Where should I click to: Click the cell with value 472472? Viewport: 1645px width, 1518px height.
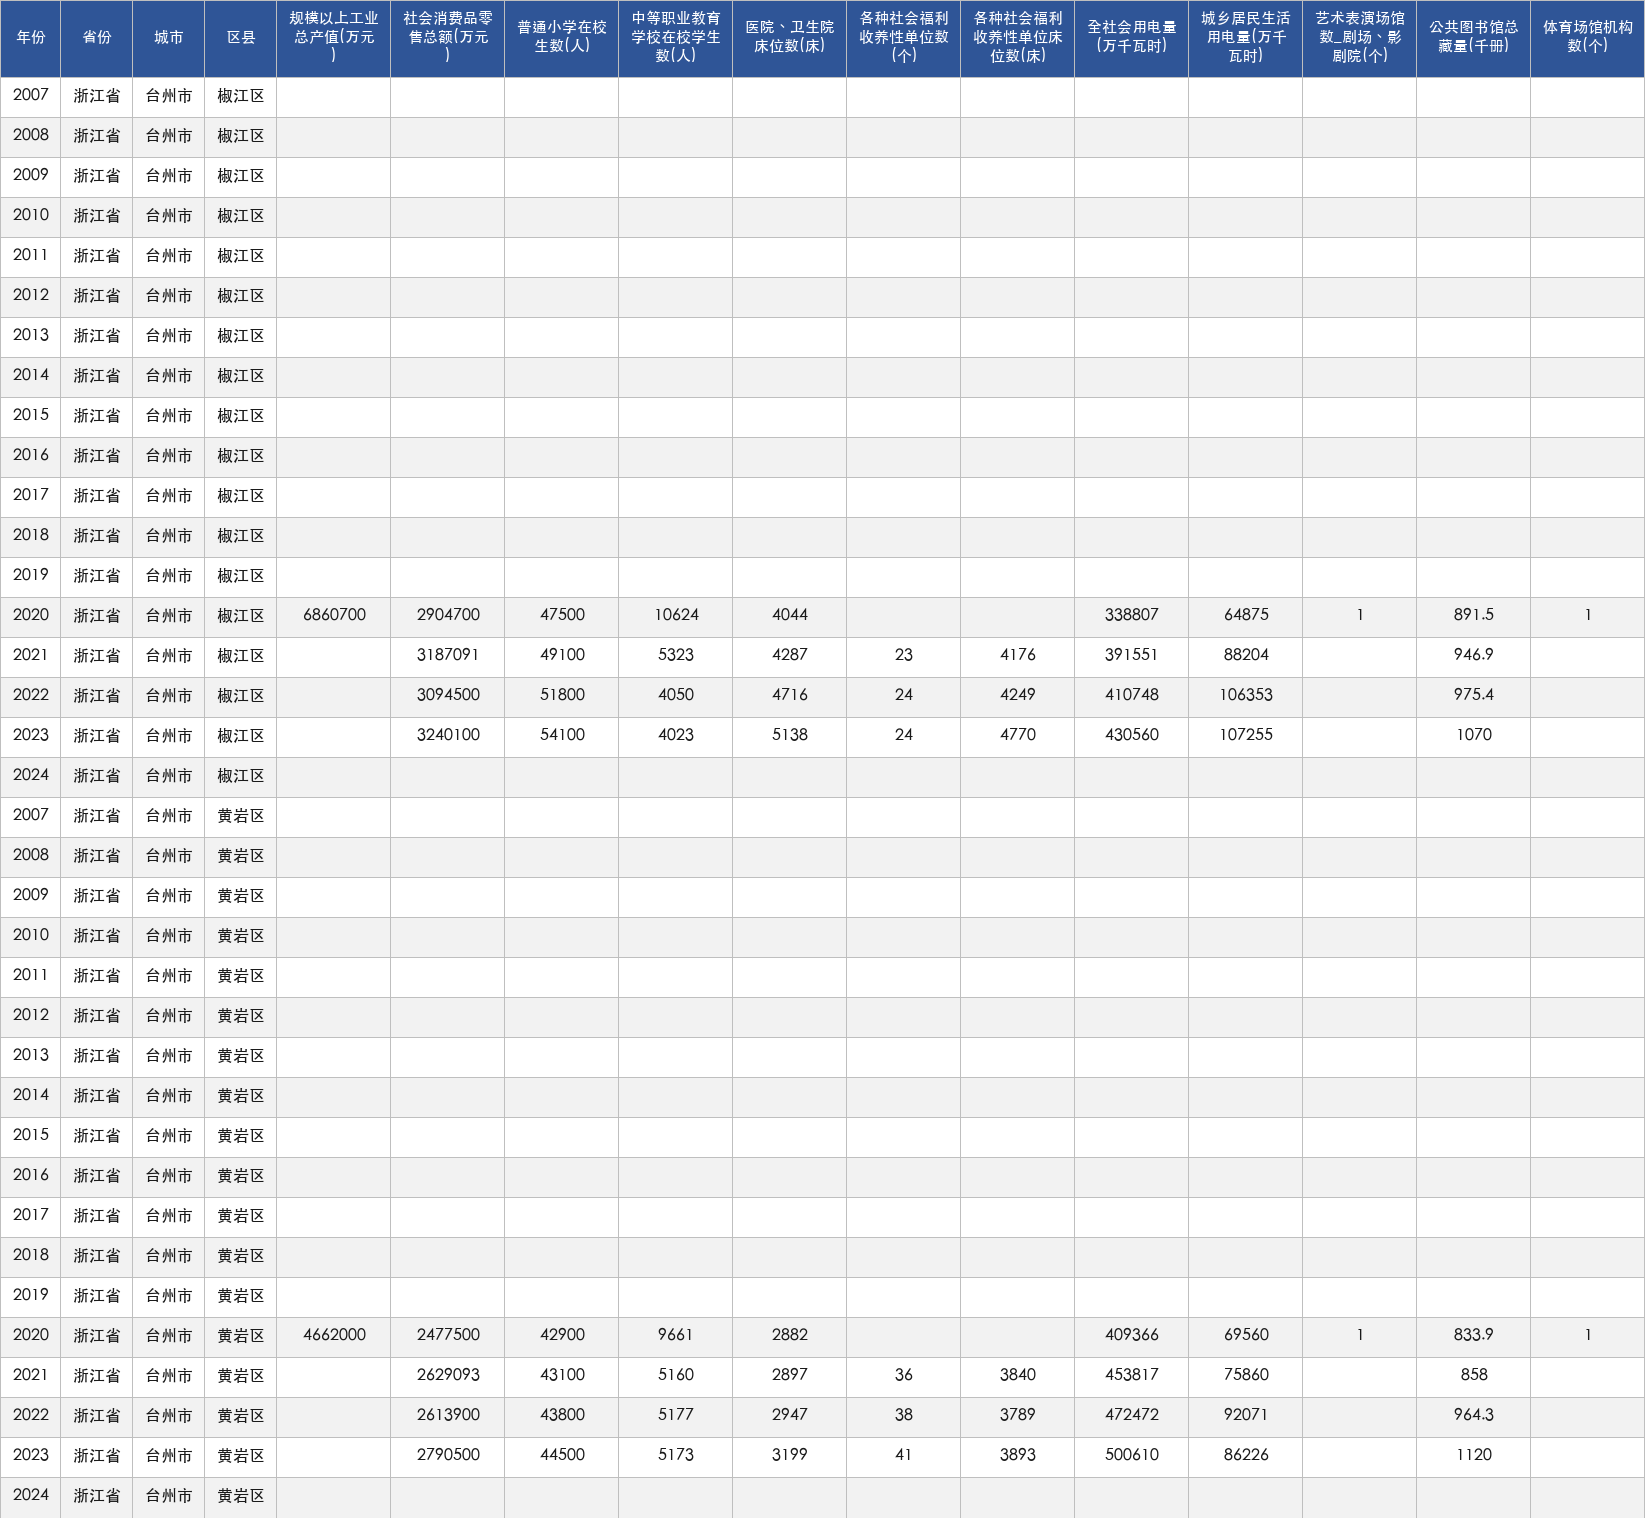(1132, 1416)
